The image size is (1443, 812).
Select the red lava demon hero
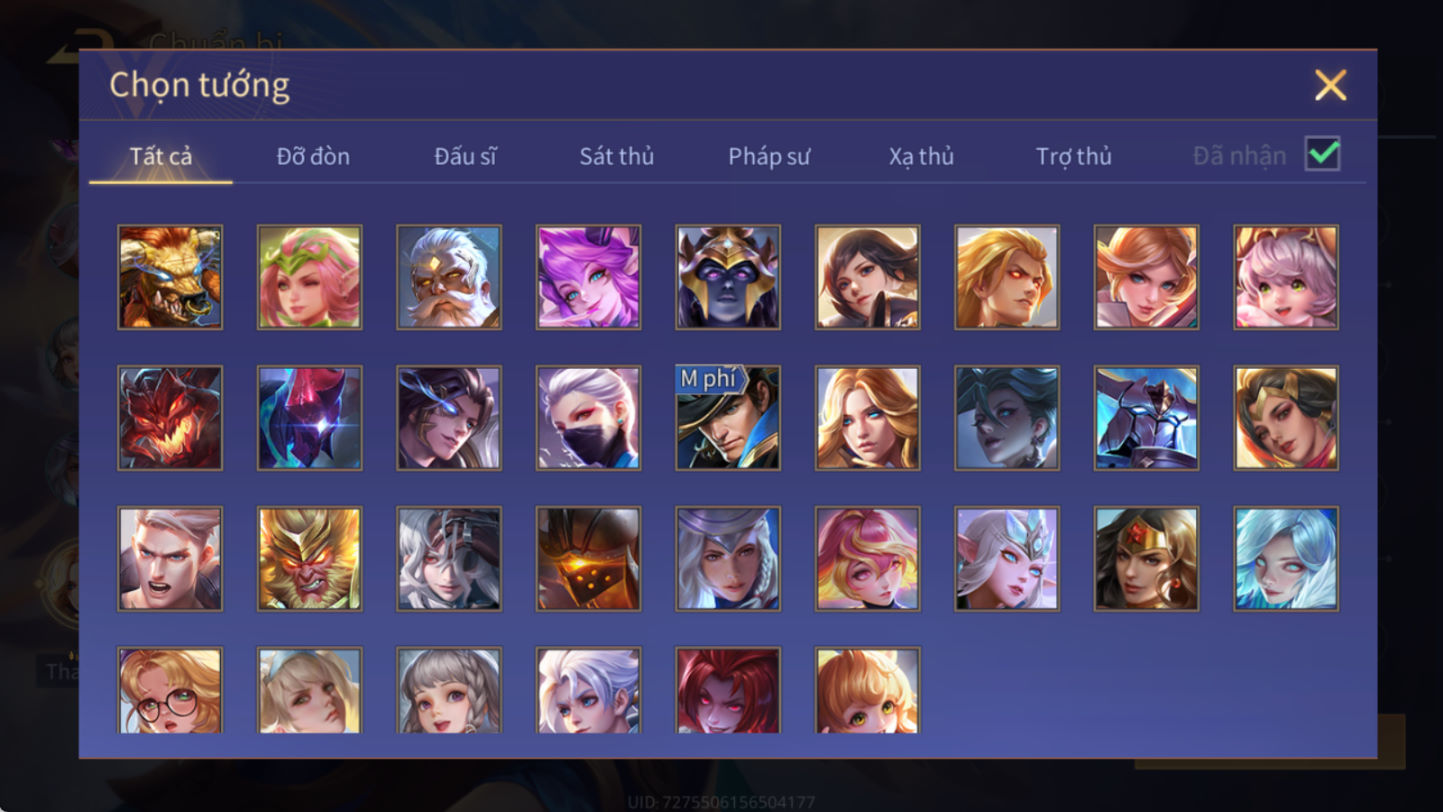[x=170, y=418]
